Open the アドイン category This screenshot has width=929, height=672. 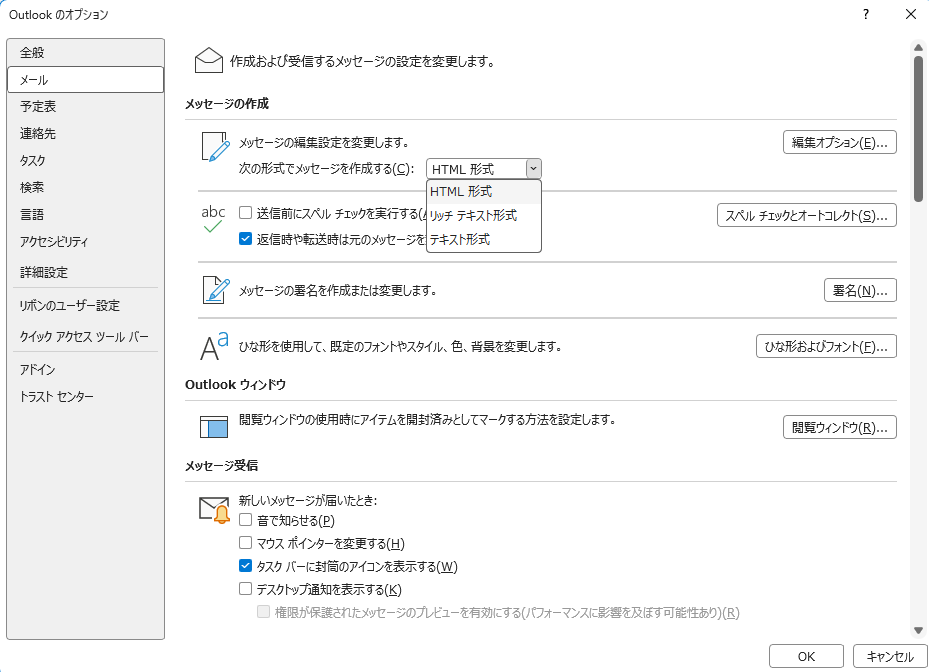click(85, 370)
